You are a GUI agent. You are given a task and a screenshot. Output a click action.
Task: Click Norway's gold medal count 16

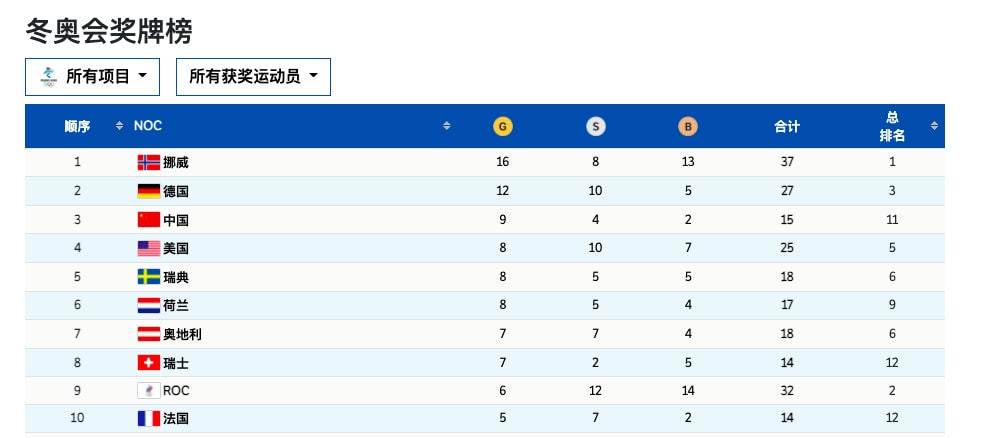point(502,162)
